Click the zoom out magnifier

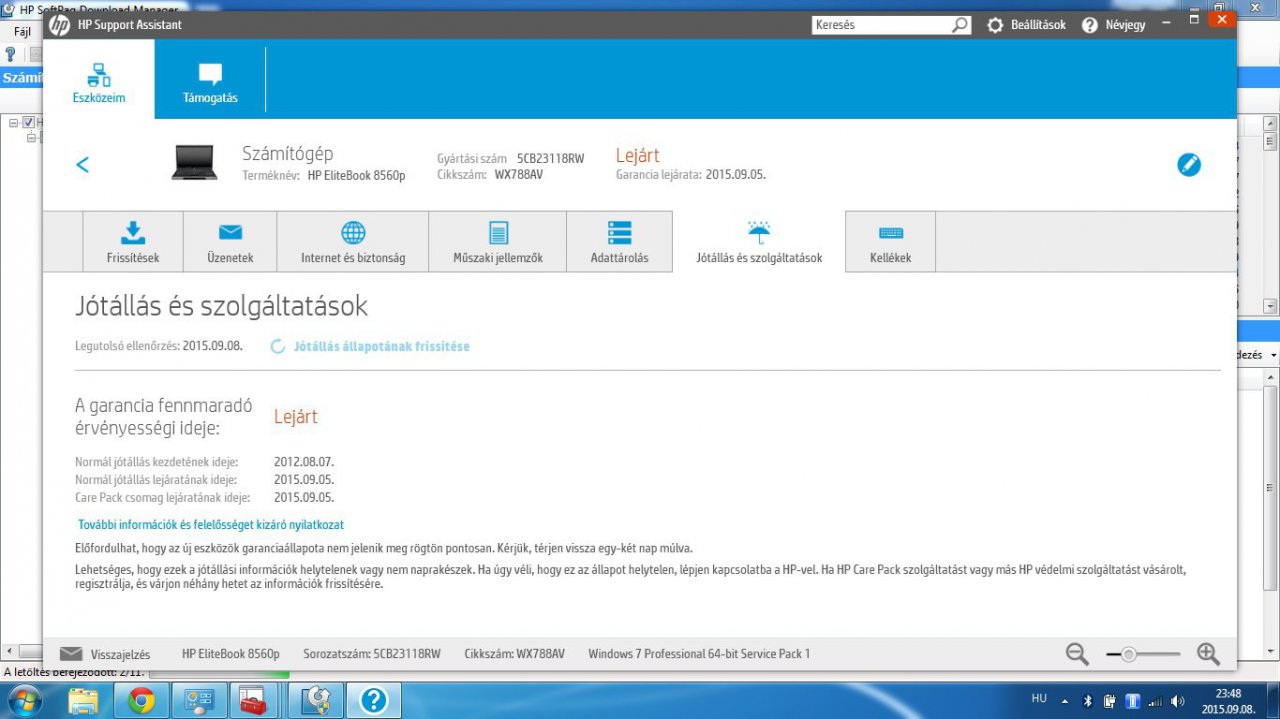1077,654
